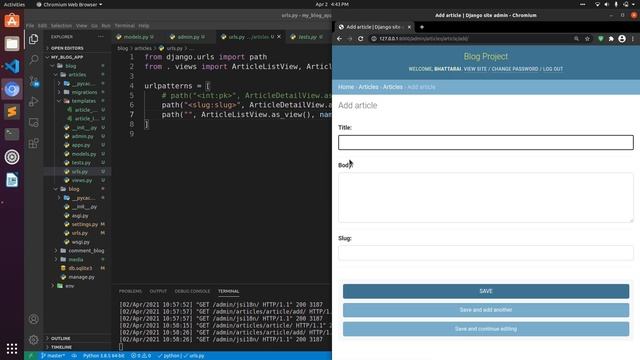Open the Source Control view icon
640x360 pixels.
[34, 81]
